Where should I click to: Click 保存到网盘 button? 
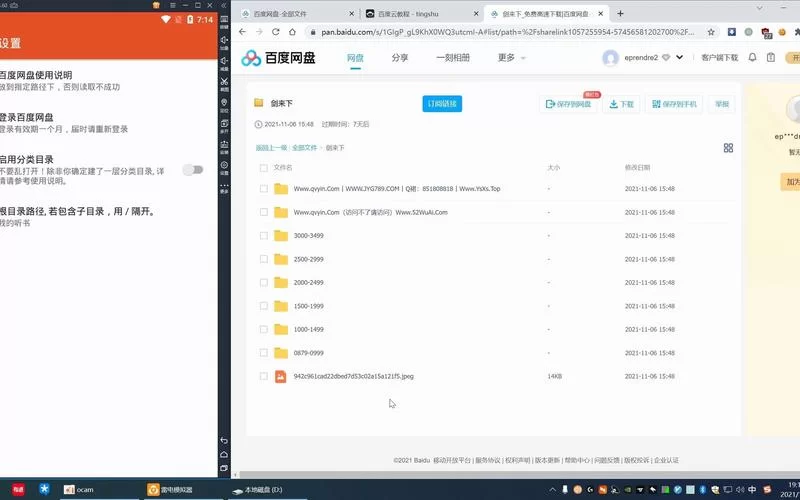(568, 104)
